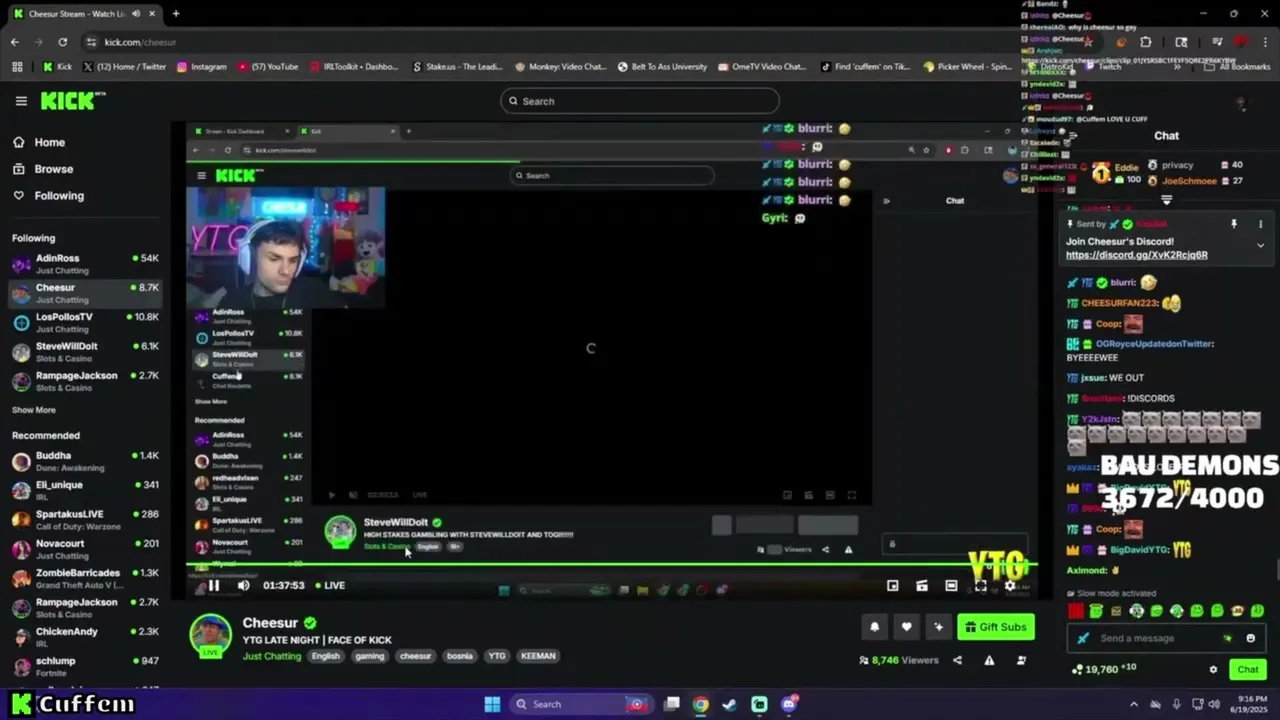
Task: Open the OmeTV Video Chat bookmark
Action: coord(761,67)
